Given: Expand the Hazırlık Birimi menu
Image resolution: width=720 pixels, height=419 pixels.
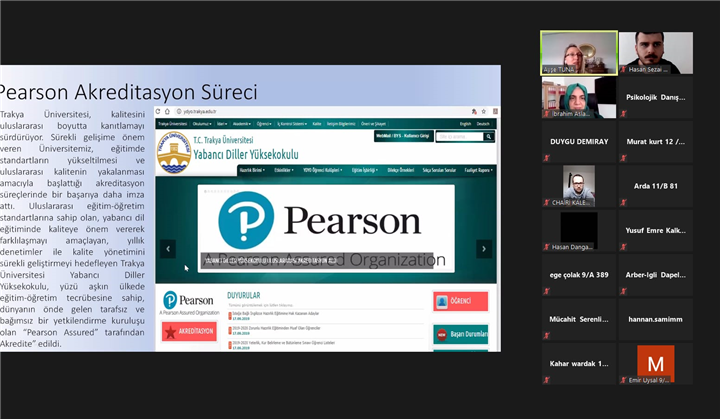Looking at the screenshot, I should 252,170.
